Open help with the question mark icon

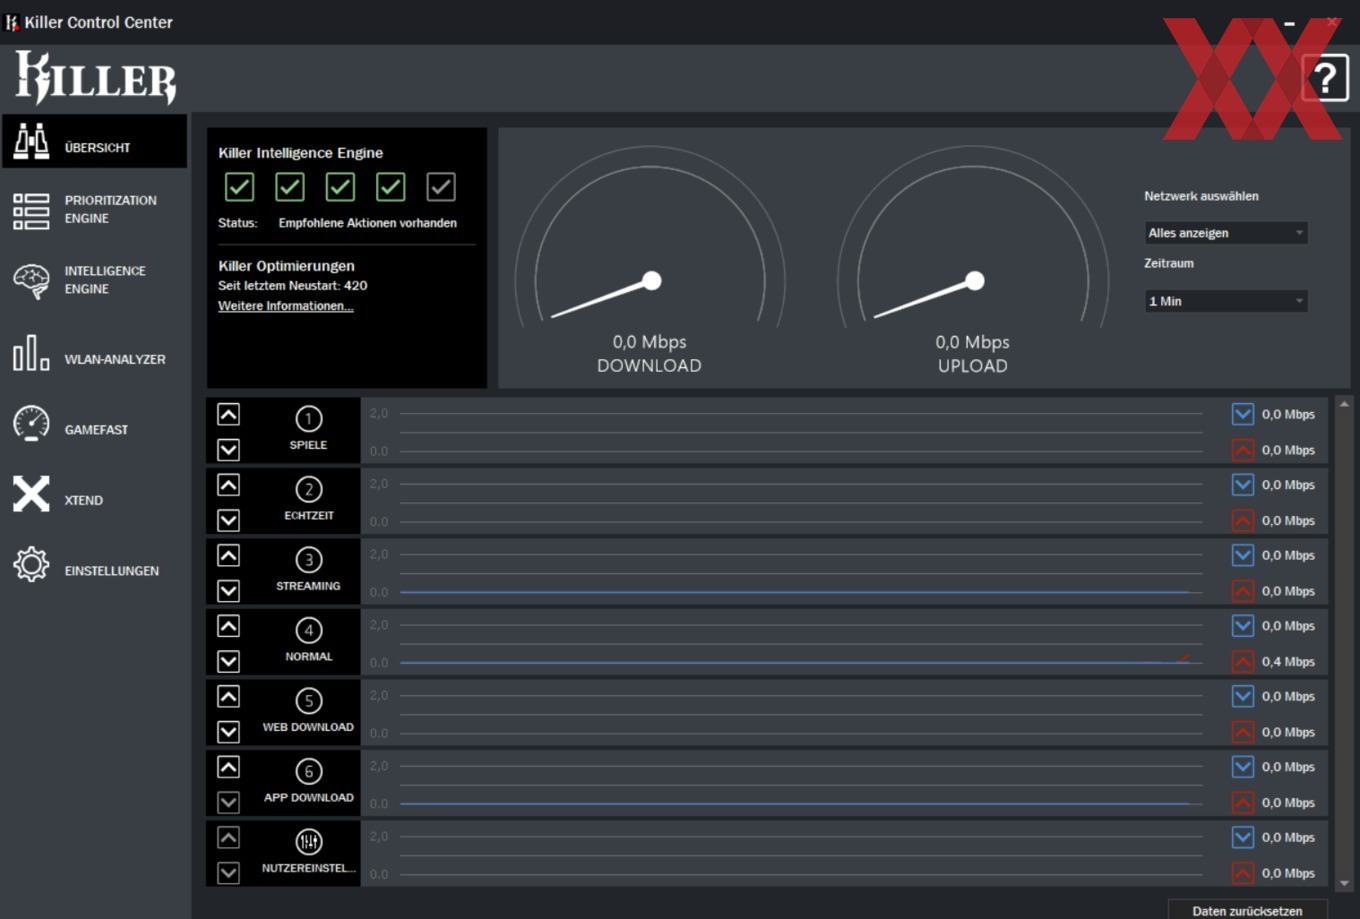click(x=1325, y=78)
